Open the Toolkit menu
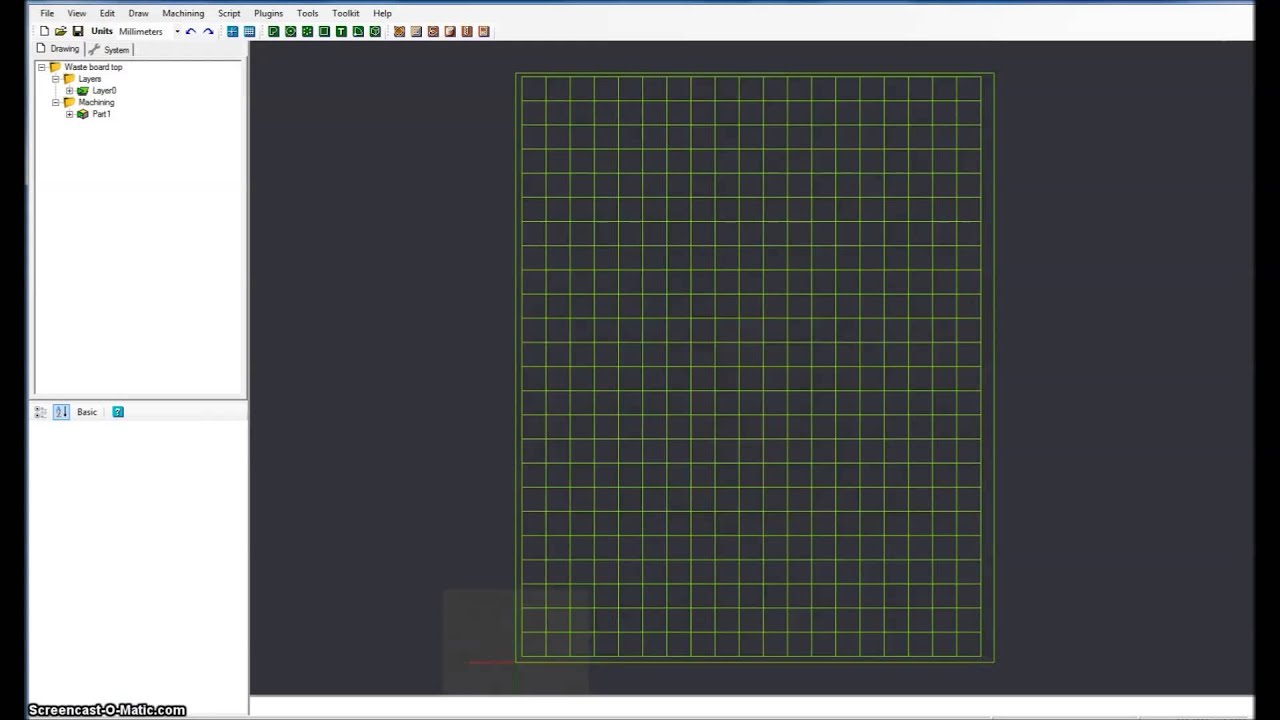The image size is (1280, 720). tap(346, 13)
